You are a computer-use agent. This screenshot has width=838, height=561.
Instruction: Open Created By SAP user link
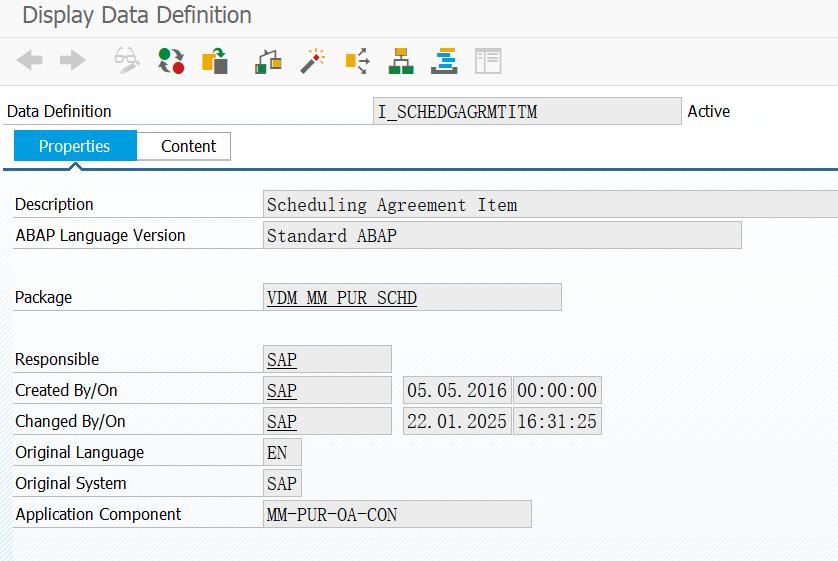tap(282, 391)
